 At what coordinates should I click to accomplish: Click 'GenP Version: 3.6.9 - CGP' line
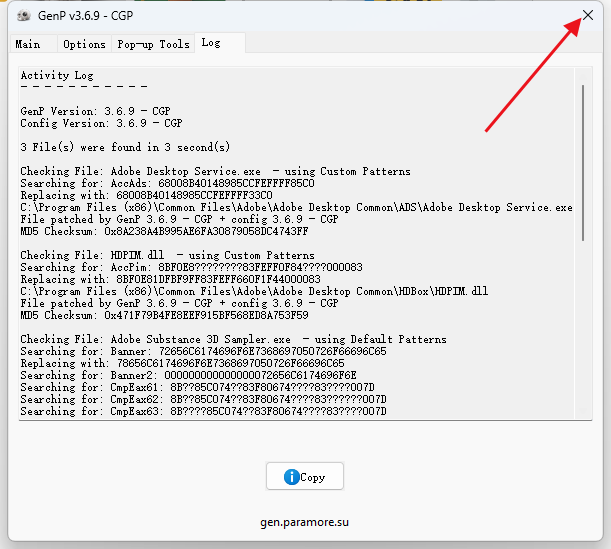pyautogui.click(x=95, y=111)
